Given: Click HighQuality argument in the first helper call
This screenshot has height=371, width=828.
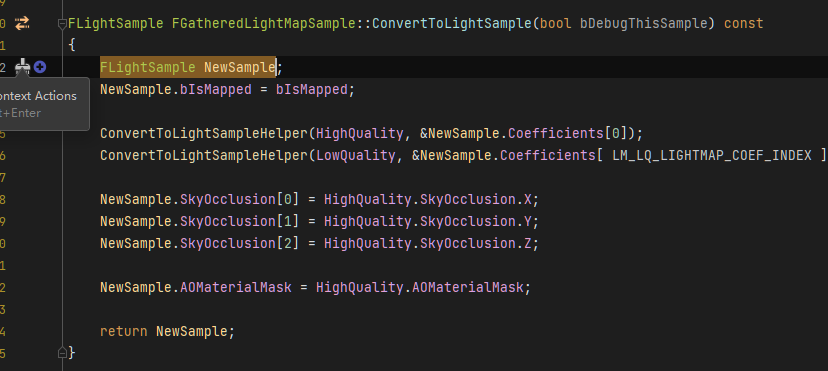Looking at the screenshot, I should point(360,133).
